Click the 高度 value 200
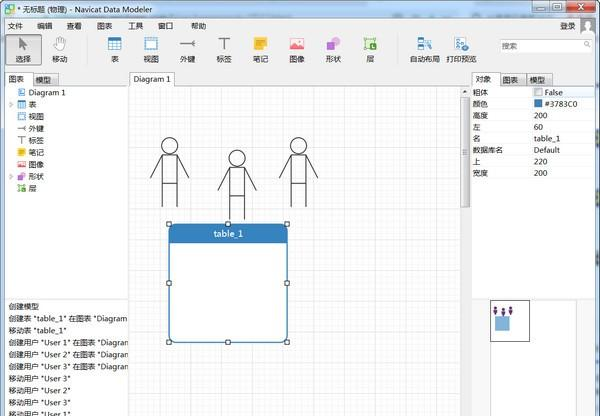The width and height of the screenshot is (600, 416). (540, 115)
